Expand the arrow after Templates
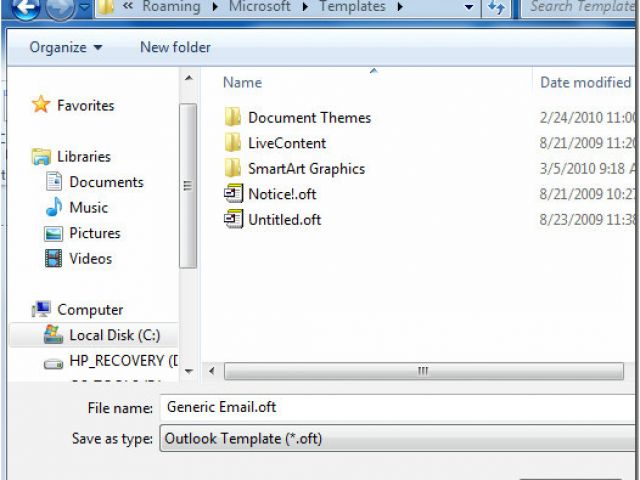The image size is (640, 480). pos(400,7)
